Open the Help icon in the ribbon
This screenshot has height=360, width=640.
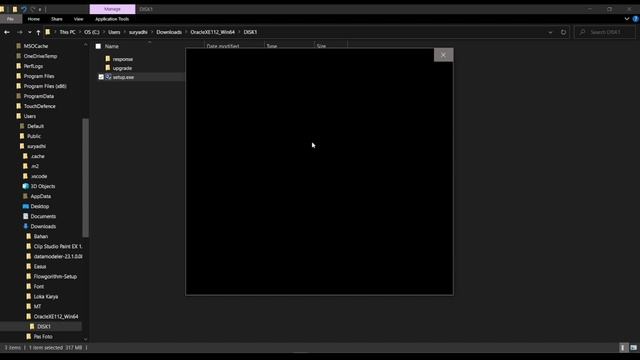[636, 19]
